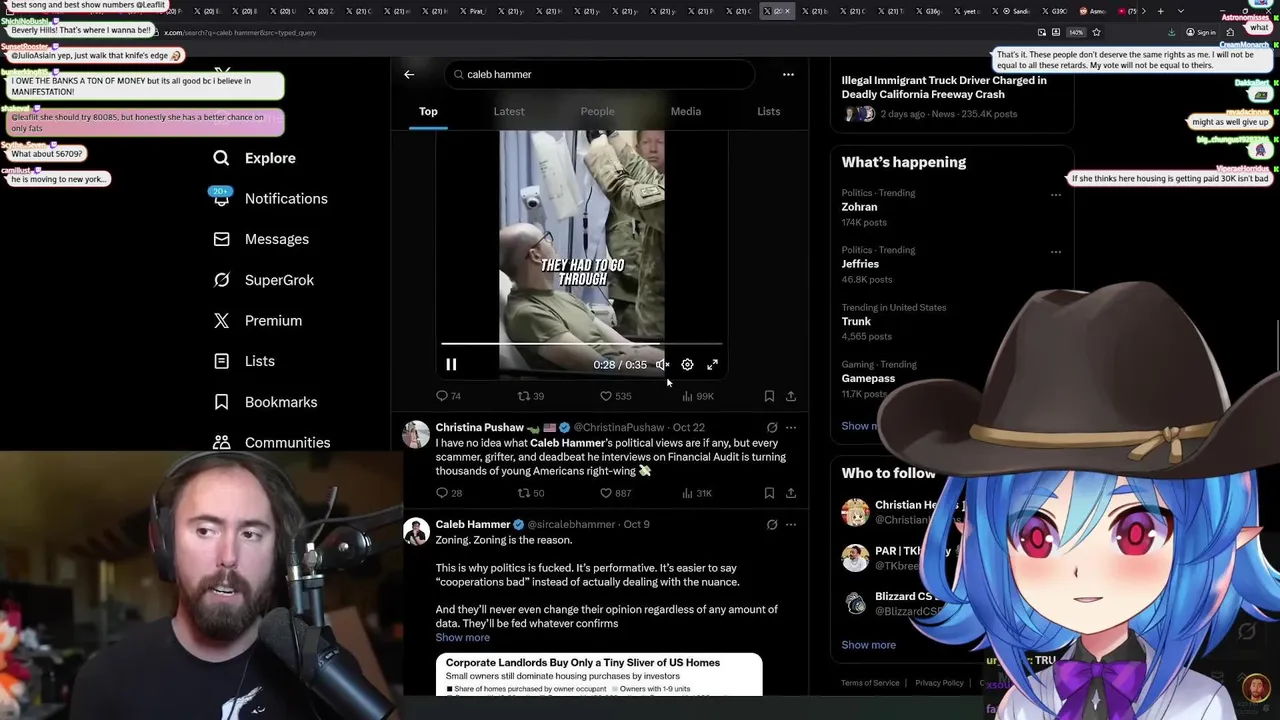Pause the playing video

tap(451, 365)
